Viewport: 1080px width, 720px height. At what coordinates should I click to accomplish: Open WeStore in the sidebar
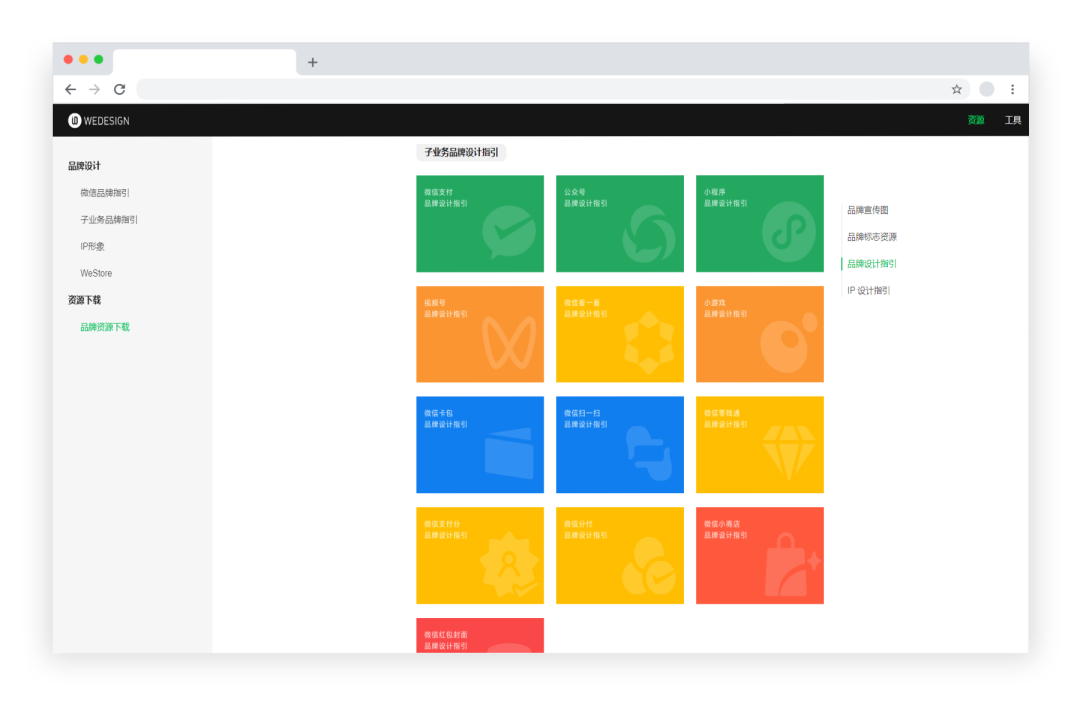(x=96, y=274)
